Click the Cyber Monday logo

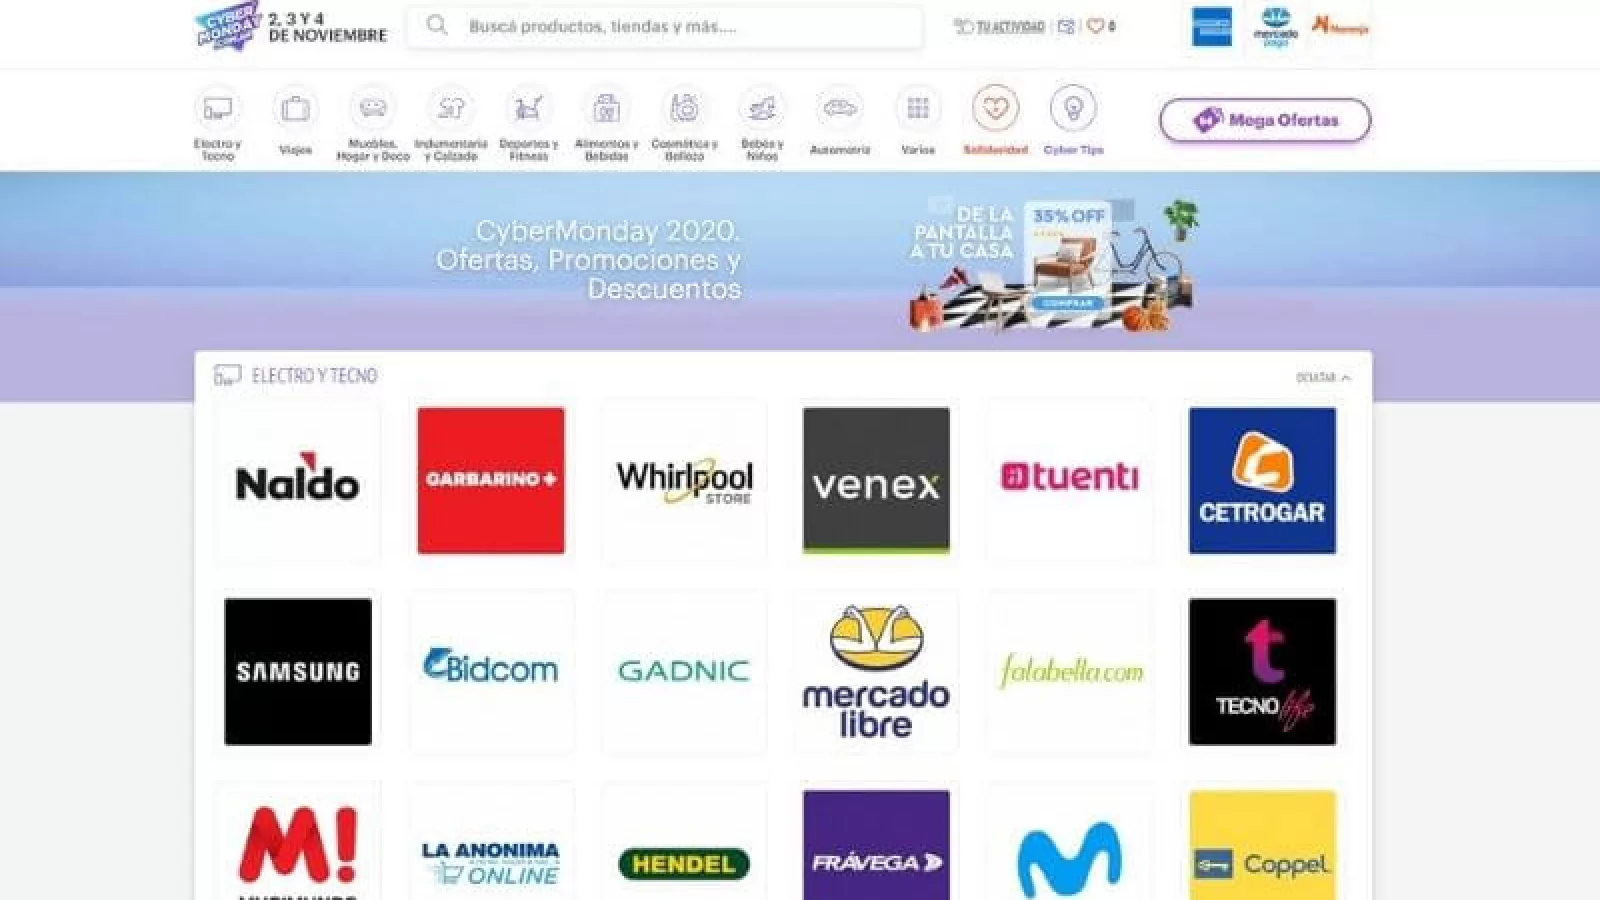[228, 27]
